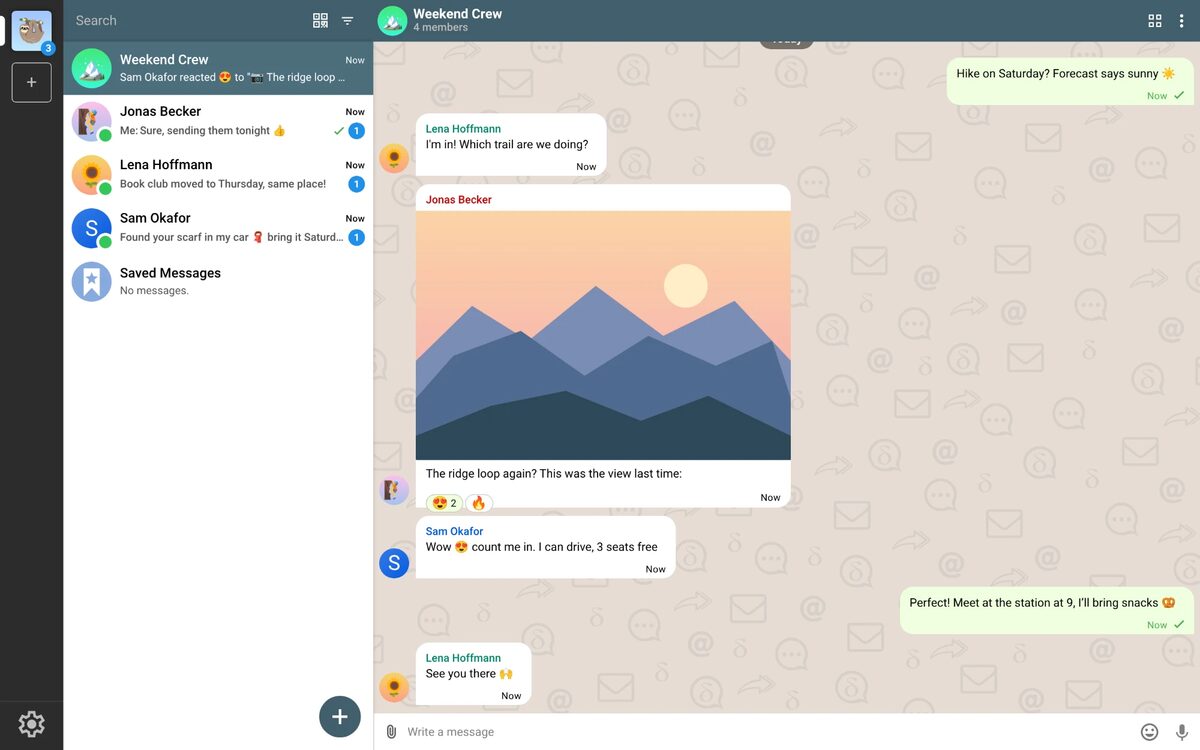Image resolution: width=1200 pixels, height=750 pixels.
Task: Focus the Write a message field
Action: coord(768,732)
